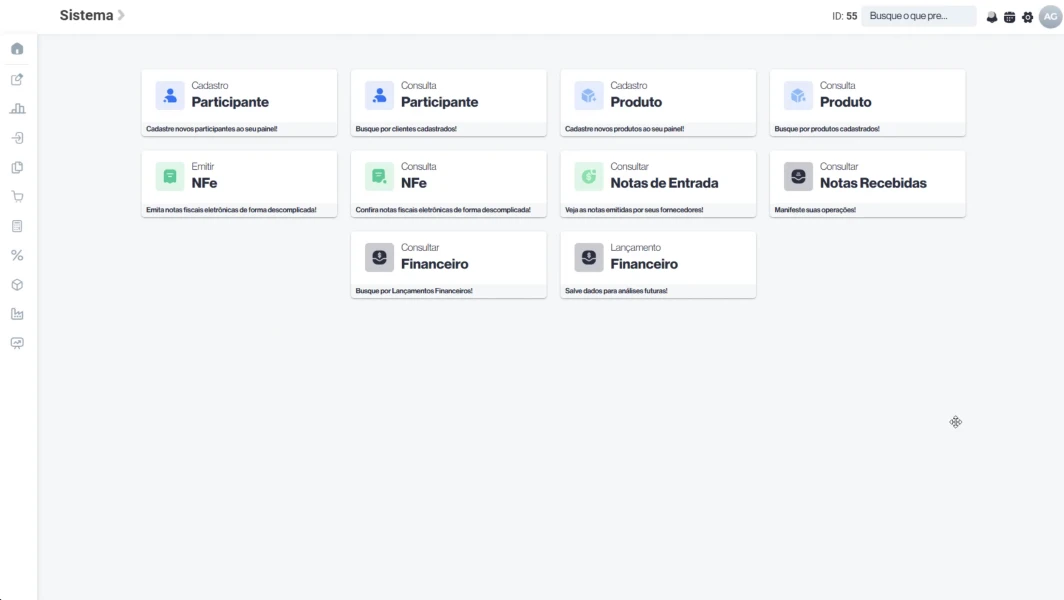Viewport: 1064px width, 600px height.
Task: Open settings via the gear icon
Action: click(1027, 17)
